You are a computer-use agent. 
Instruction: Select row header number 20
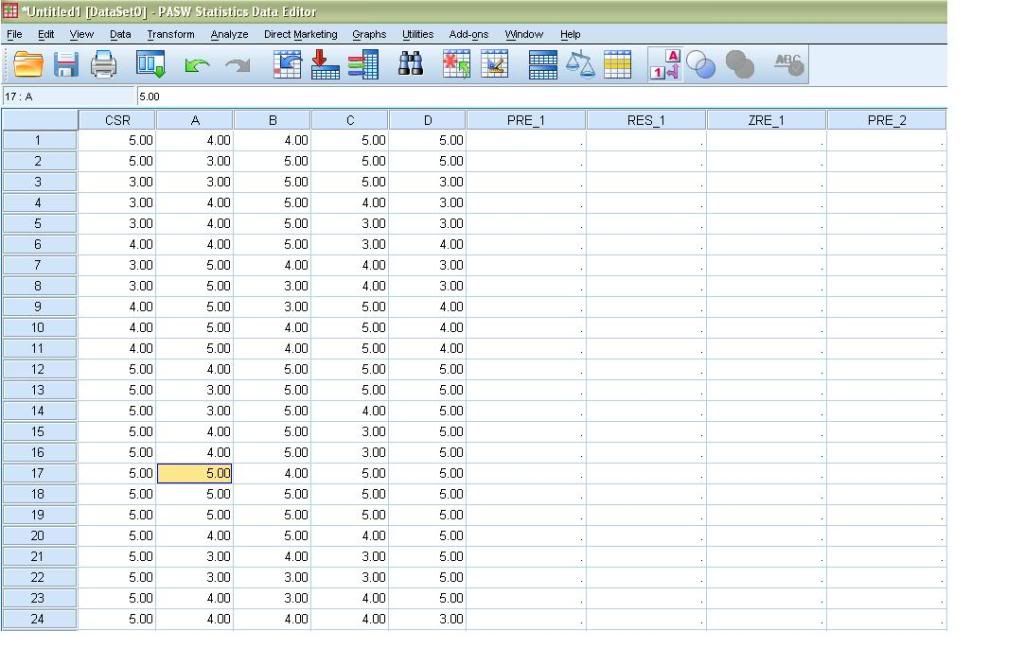pyautogui.click(x=39, y=536)
